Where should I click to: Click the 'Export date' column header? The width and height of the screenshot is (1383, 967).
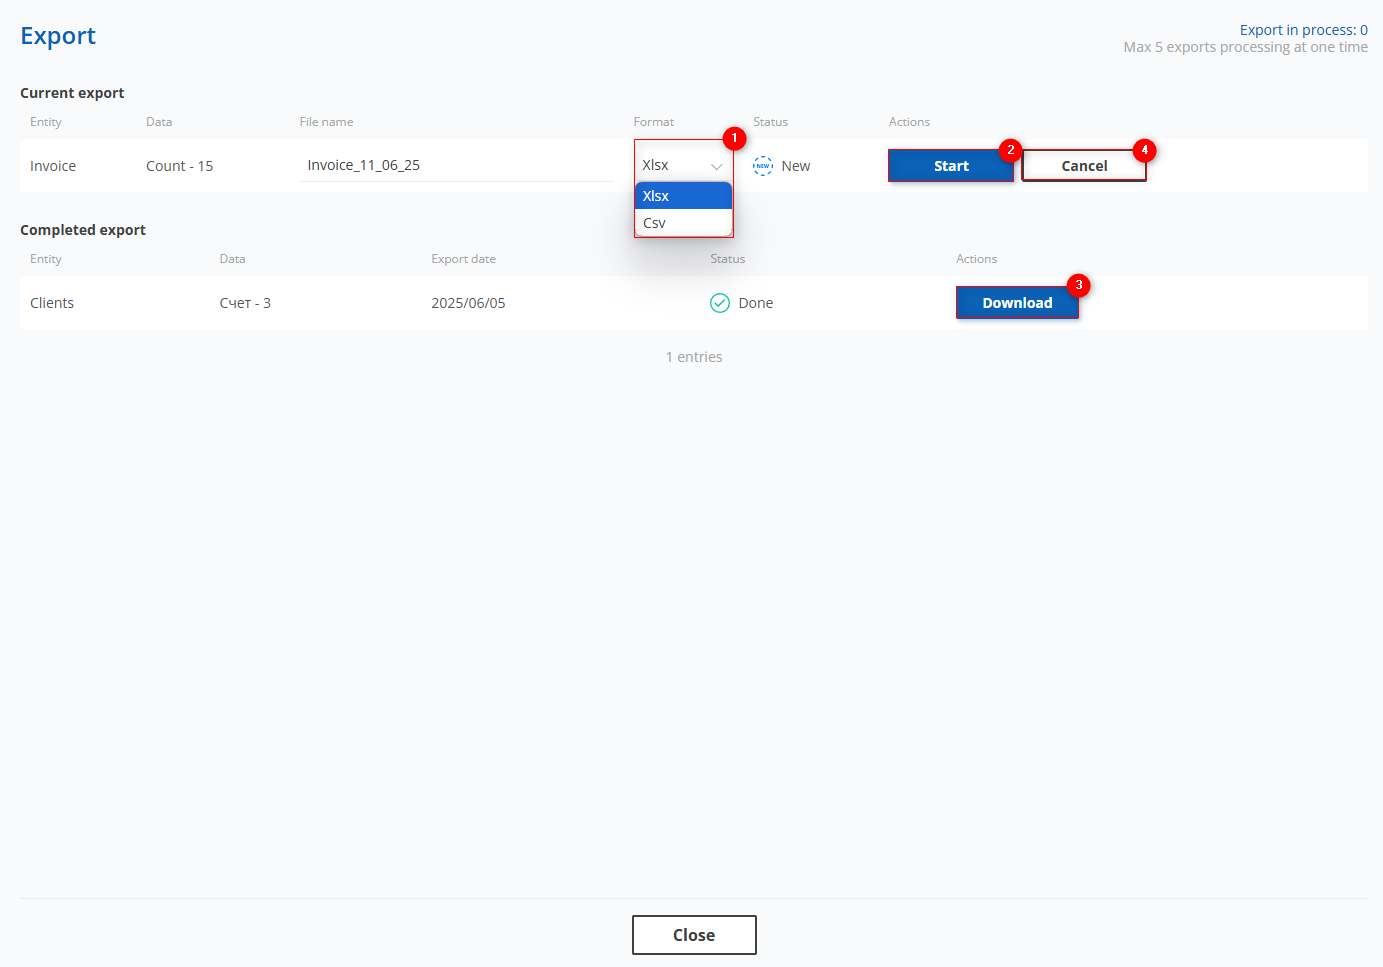pyautogui.click(x=463, y=259)
